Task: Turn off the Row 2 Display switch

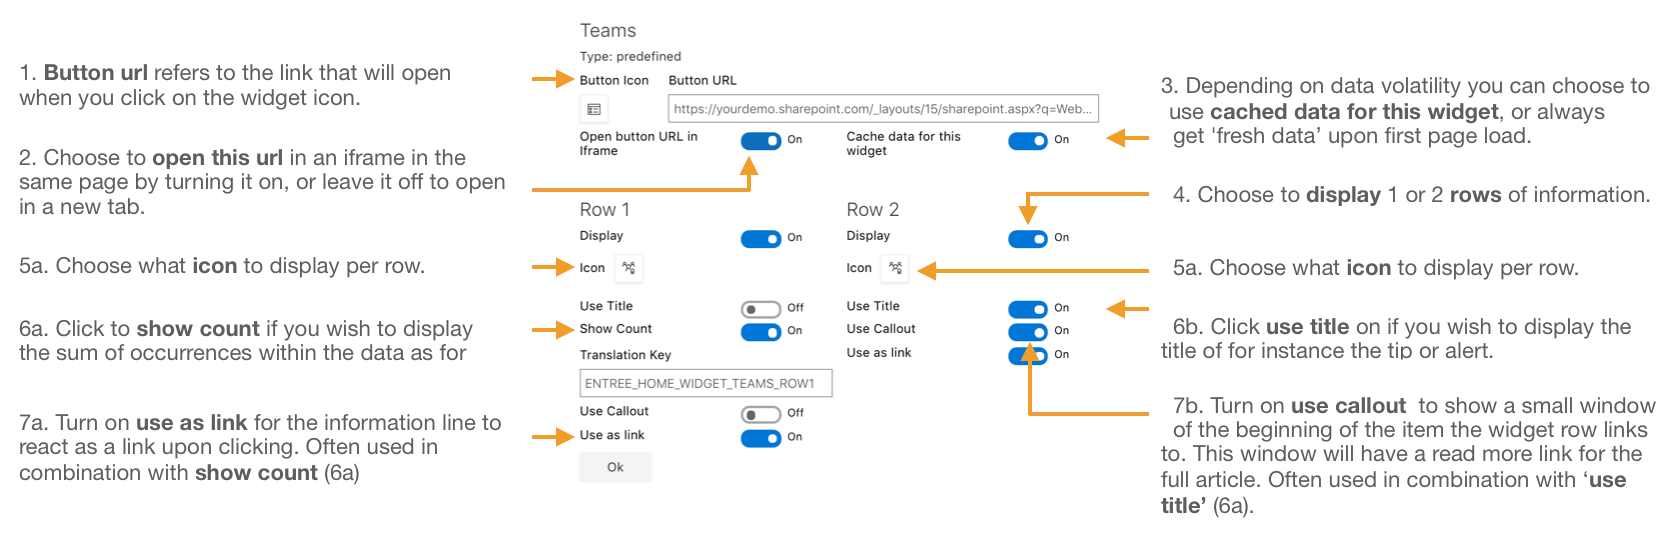Action: 1028,239
